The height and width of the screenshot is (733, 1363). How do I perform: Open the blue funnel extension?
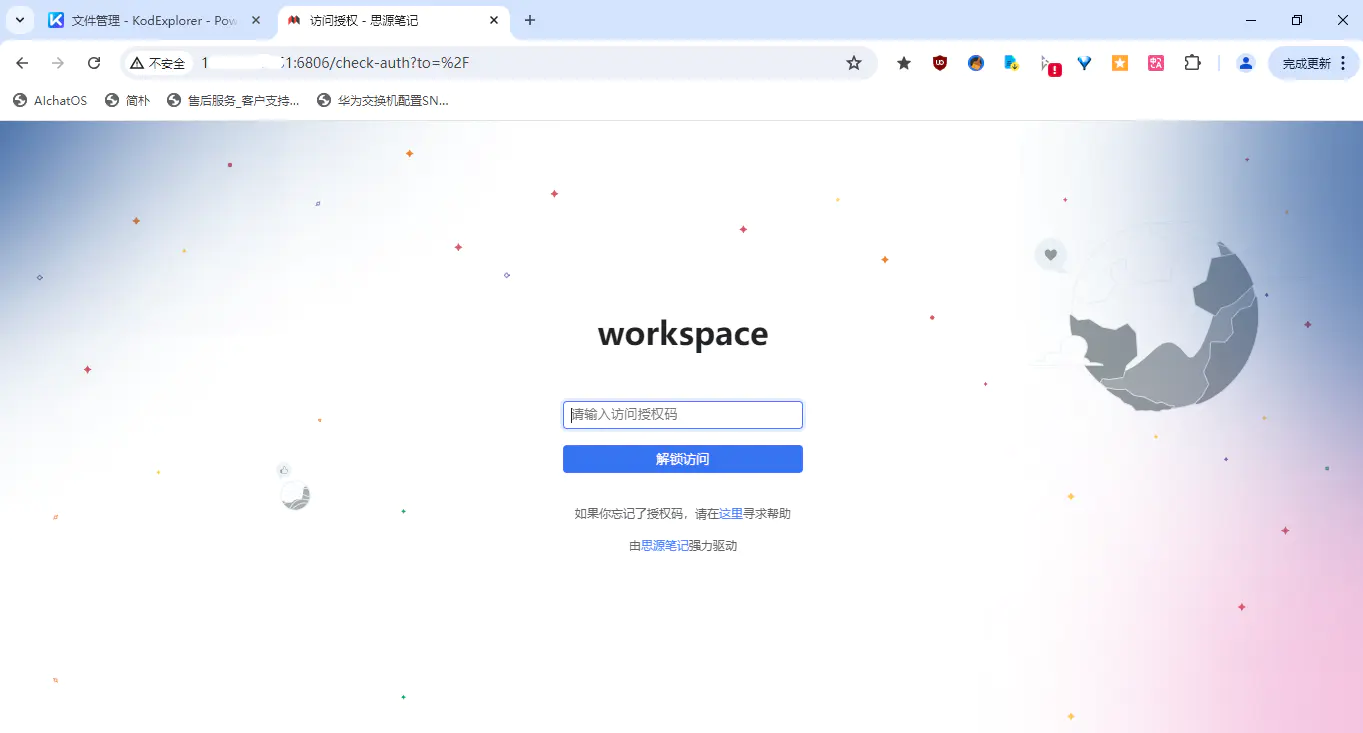click(x=1084, y=63)
